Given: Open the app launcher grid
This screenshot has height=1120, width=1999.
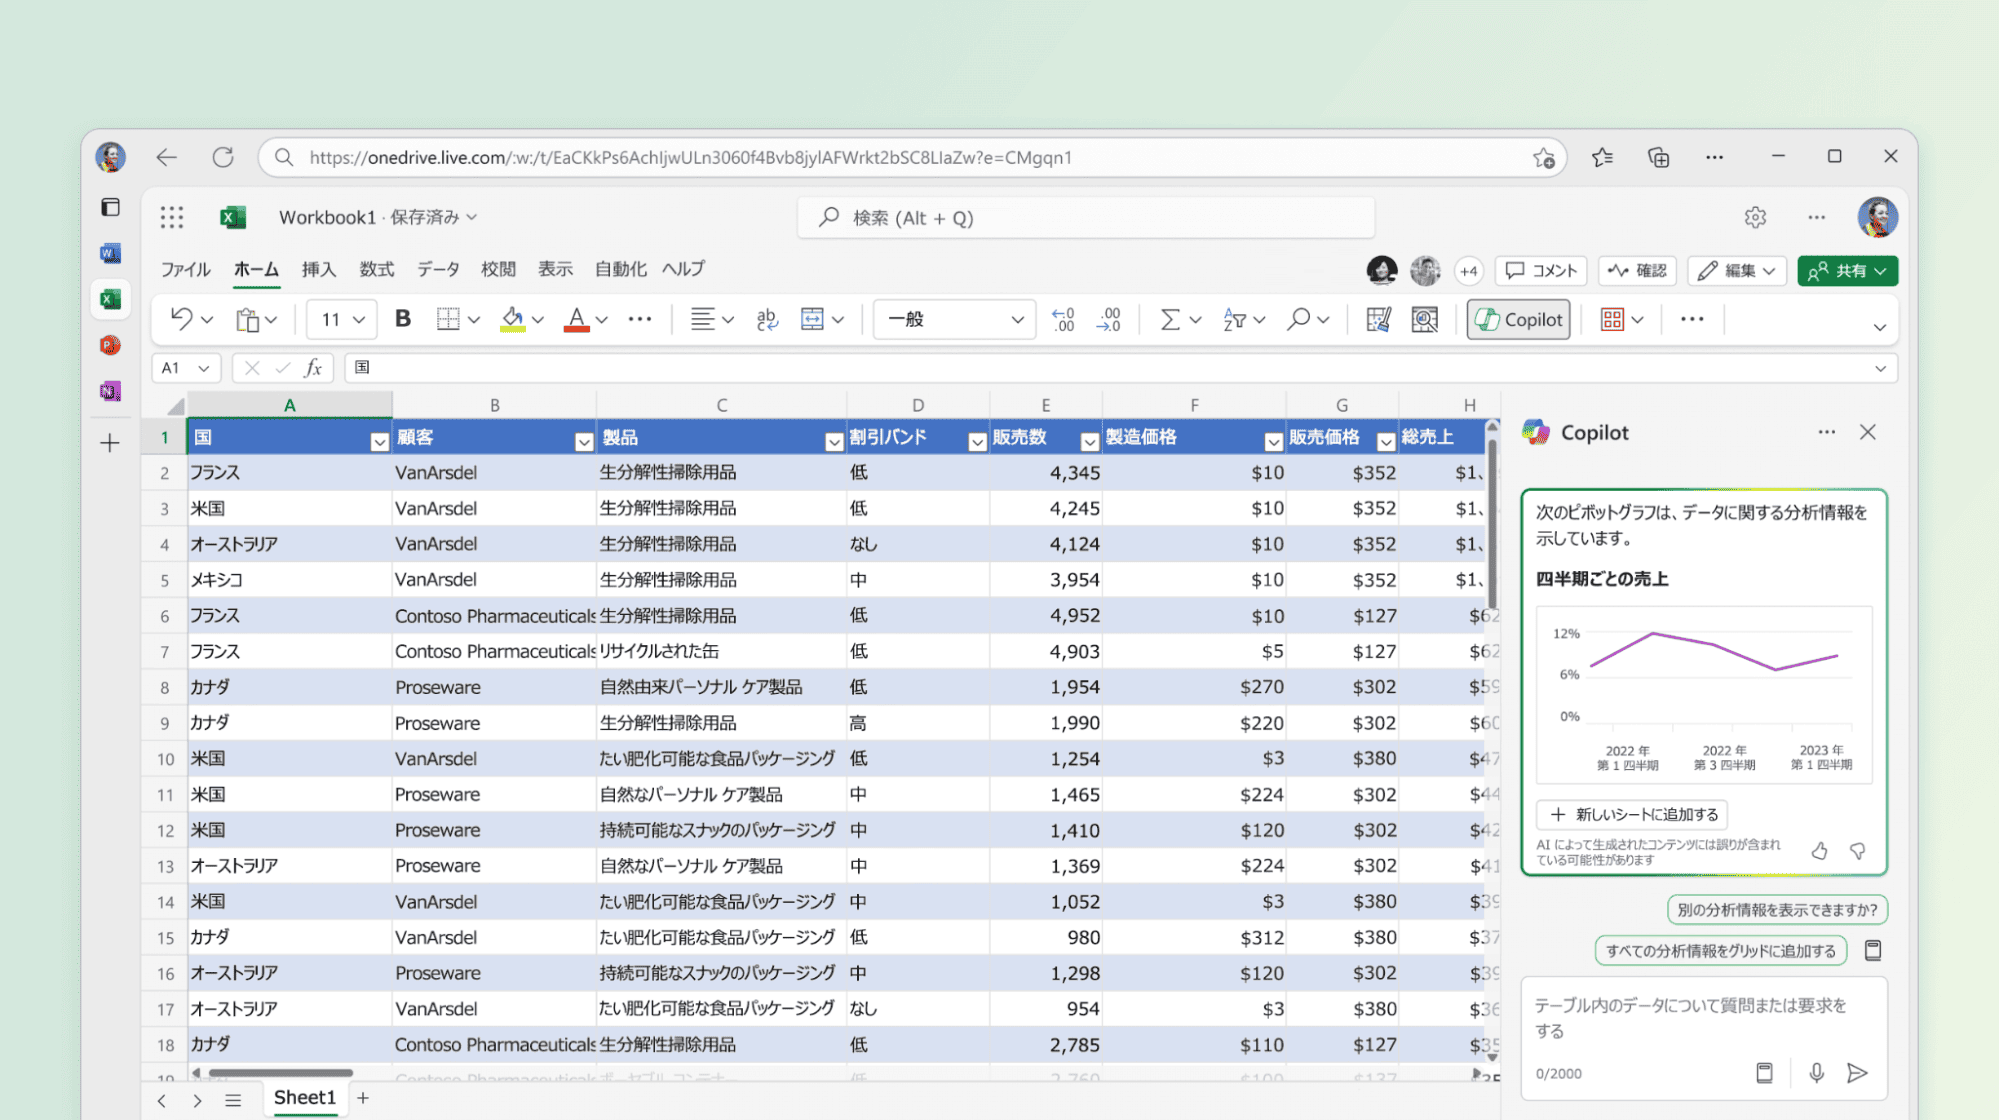Looking at the screenshot, I should (x=172, y=217).
